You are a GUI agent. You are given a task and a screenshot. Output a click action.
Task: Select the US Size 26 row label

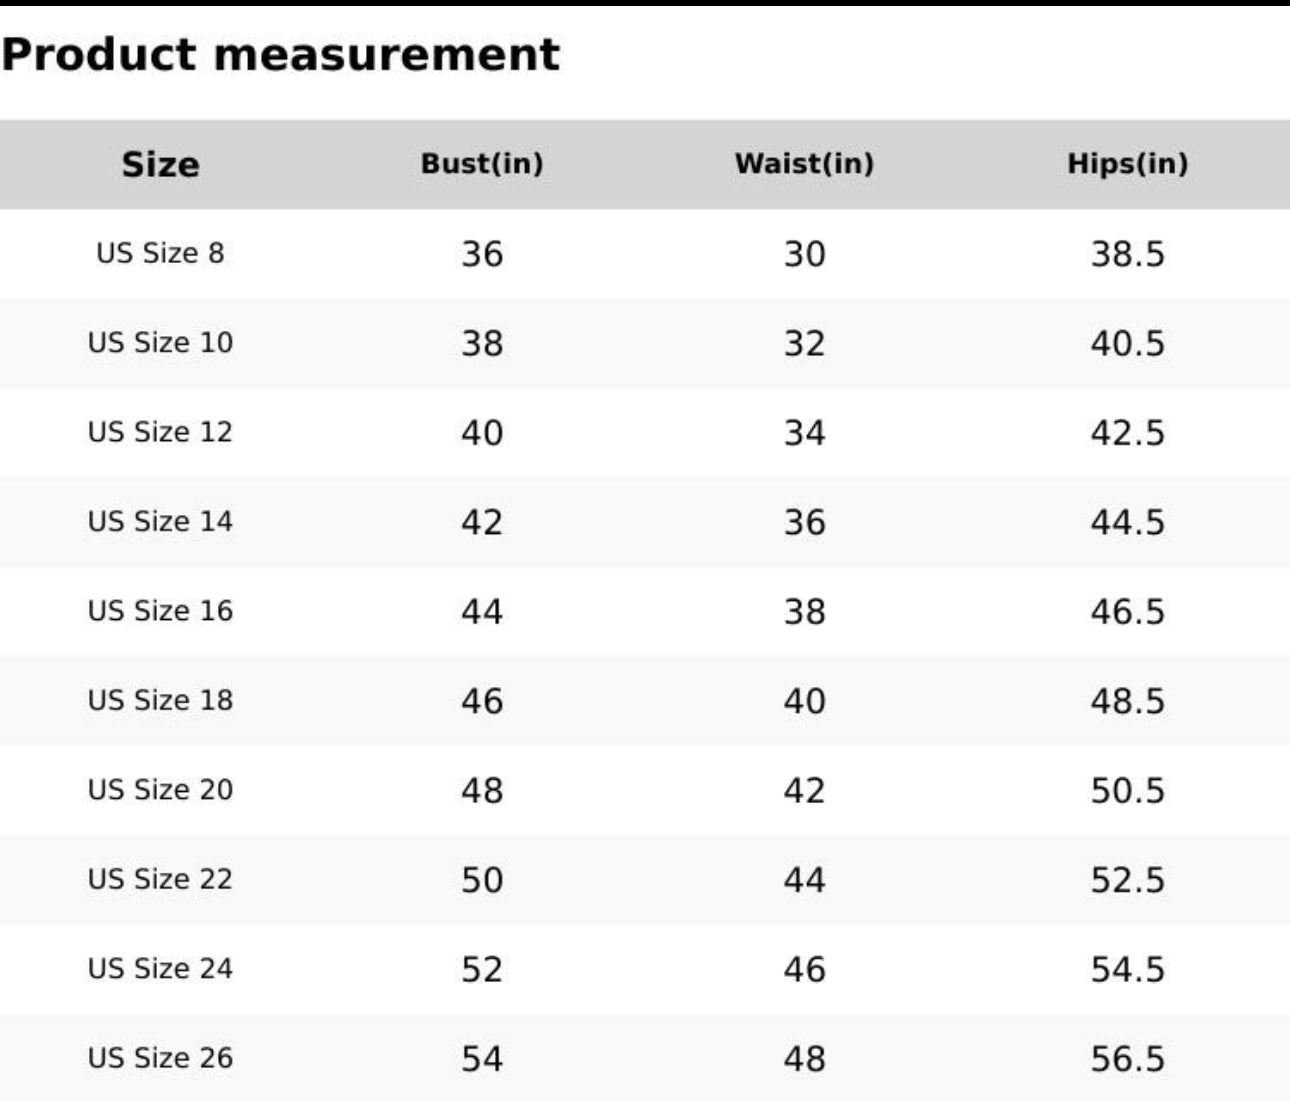click(x=160, y=1058)
